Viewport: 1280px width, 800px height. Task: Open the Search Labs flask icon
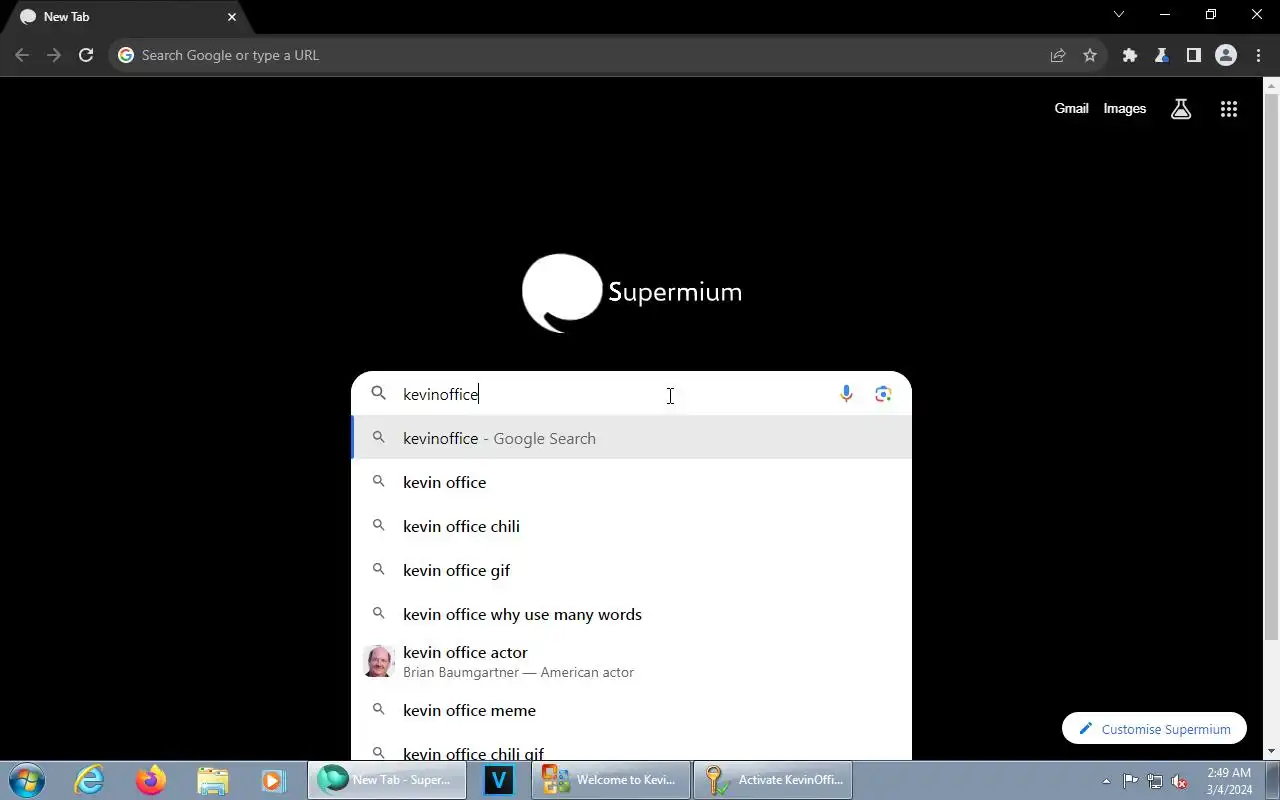click(1181, 109)
